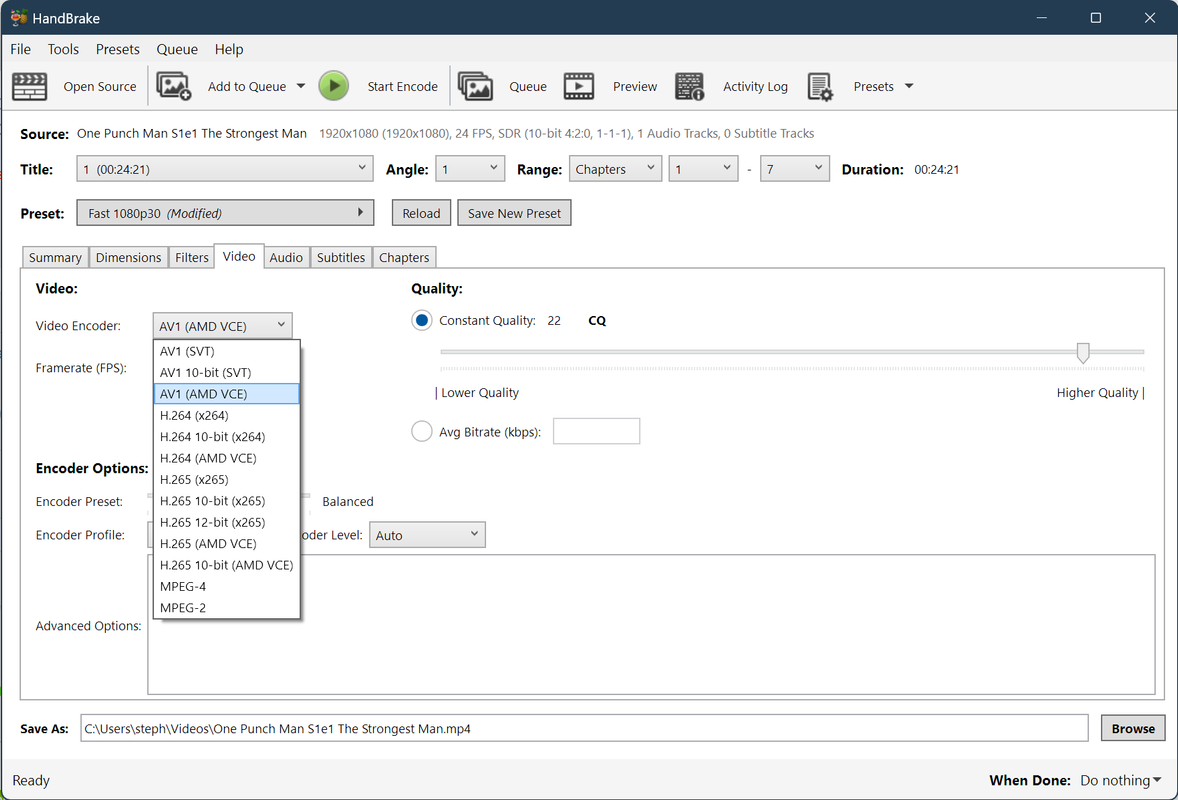Choose MPEG-4 encoder option

(226, 587)
